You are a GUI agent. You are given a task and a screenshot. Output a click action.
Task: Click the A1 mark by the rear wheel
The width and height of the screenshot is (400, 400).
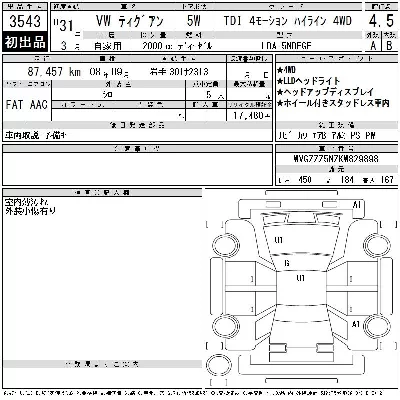point(356,324)
